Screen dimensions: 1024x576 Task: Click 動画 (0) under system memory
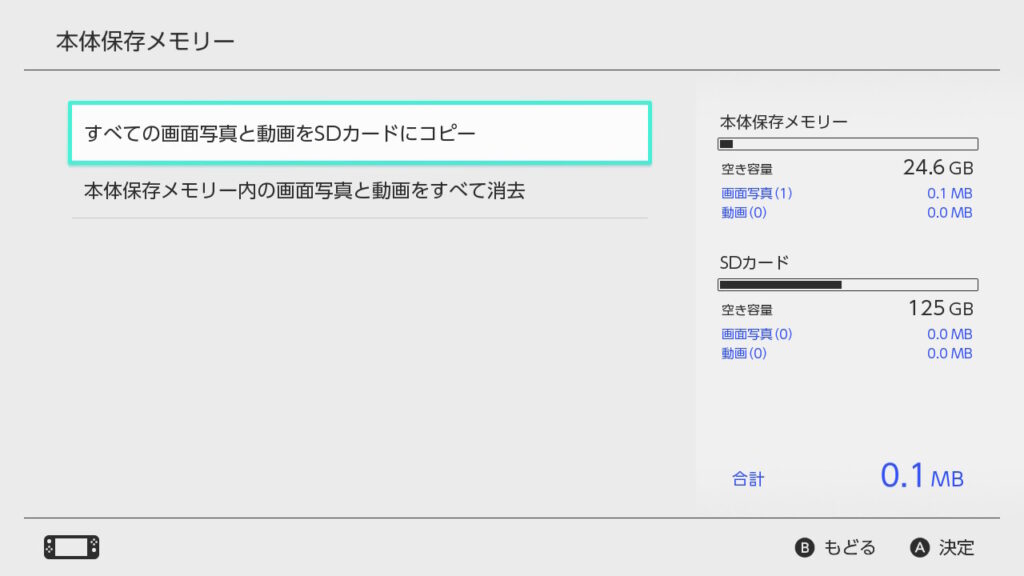(743, 212)
